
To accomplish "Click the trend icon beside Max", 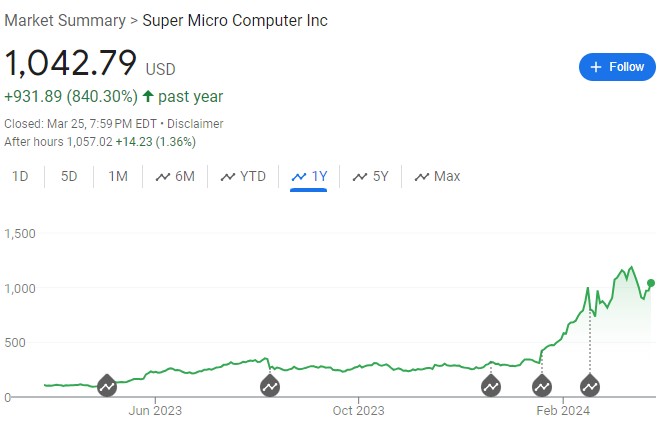I will [x=422, y=177].
